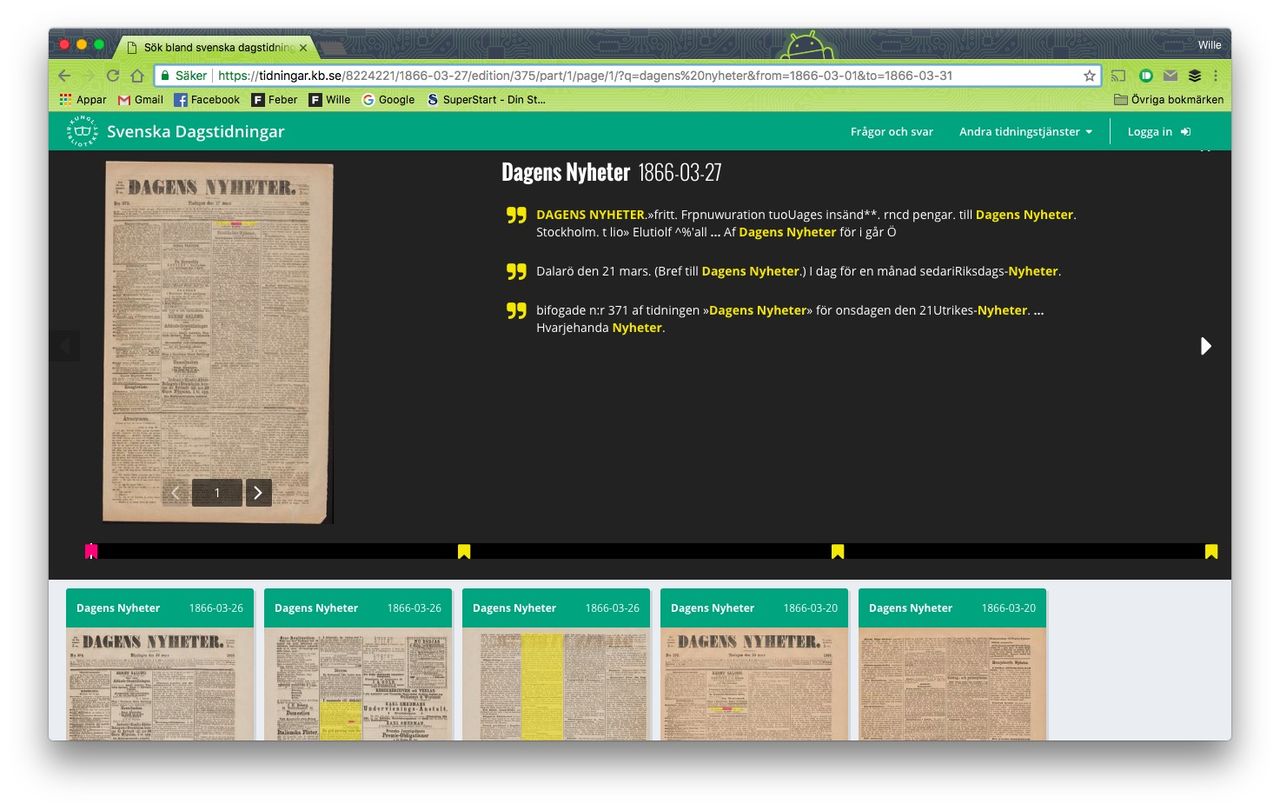Click the address bar URL
Image resolution: width=1280 pixels, height=810 pixels.
click(585, 76)
